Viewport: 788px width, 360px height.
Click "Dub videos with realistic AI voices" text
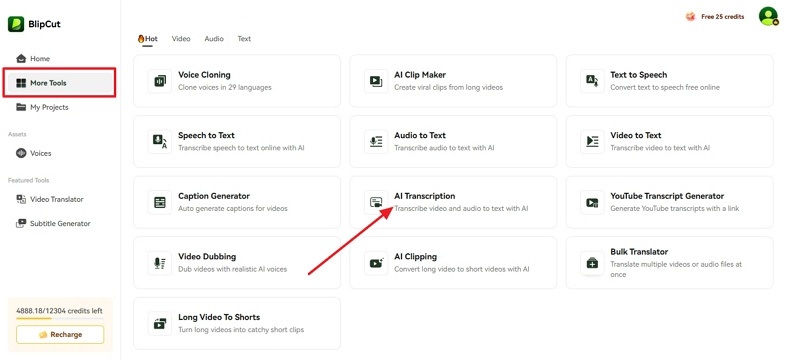[232, 269]
